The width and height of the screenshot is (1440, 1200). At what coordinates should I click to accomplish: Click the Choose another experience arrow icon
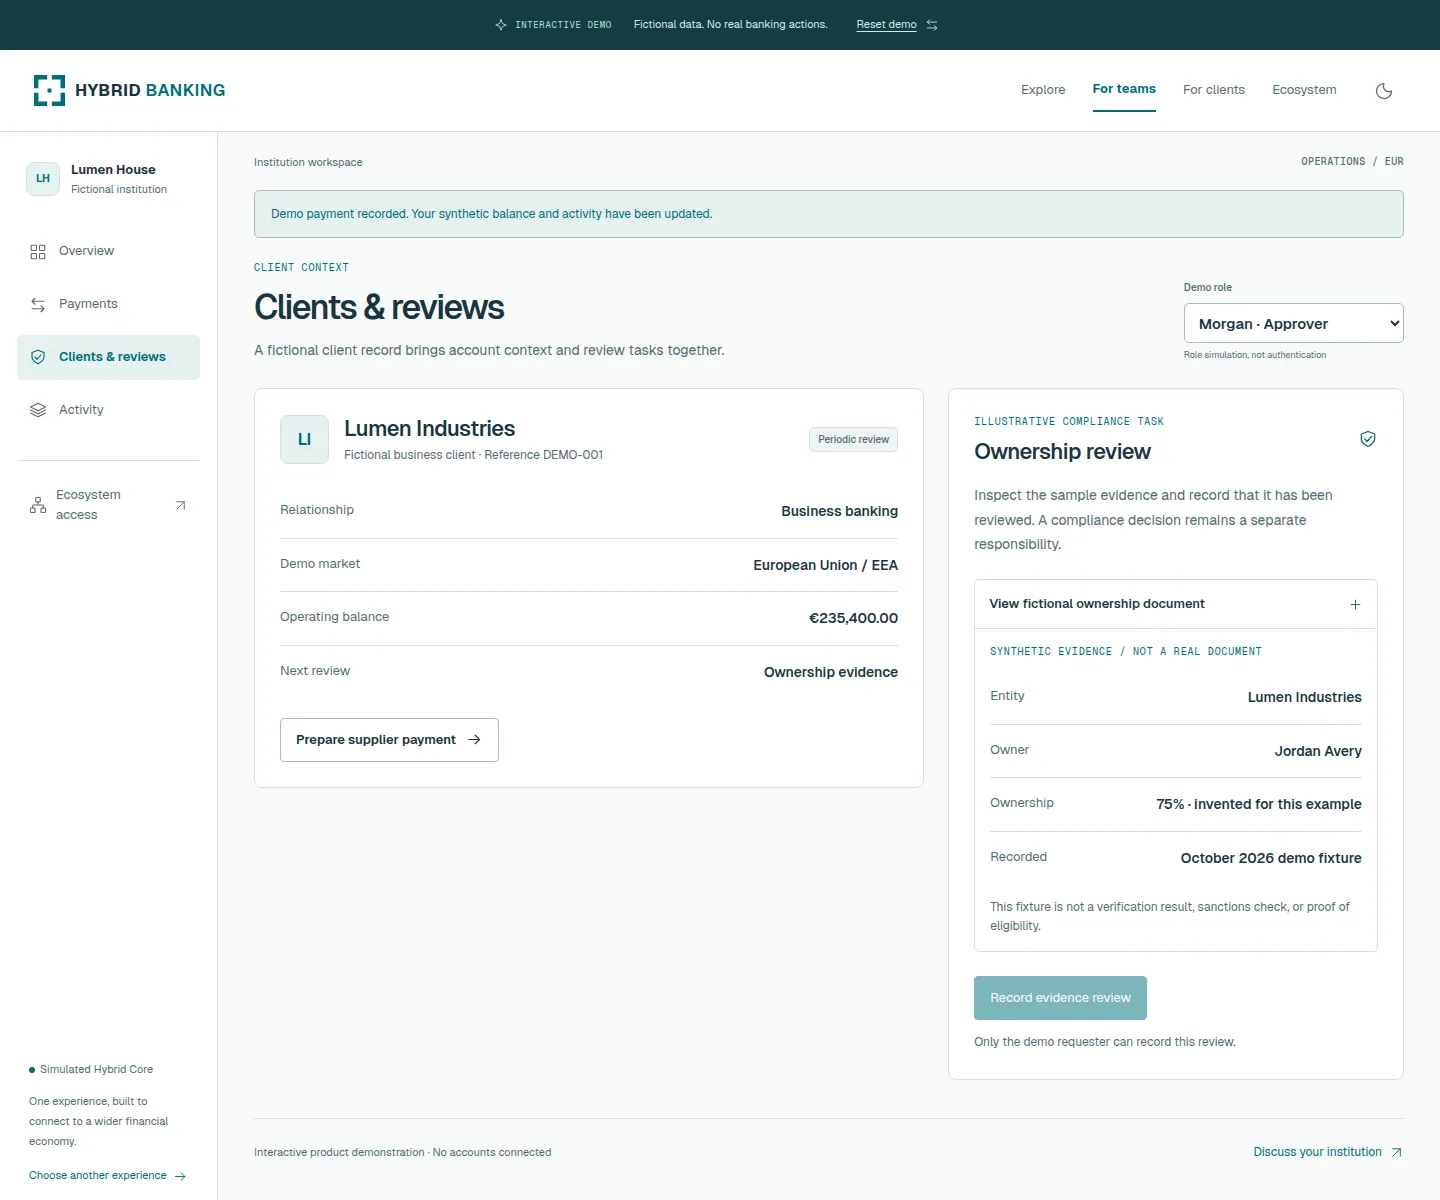point(180,1176)
